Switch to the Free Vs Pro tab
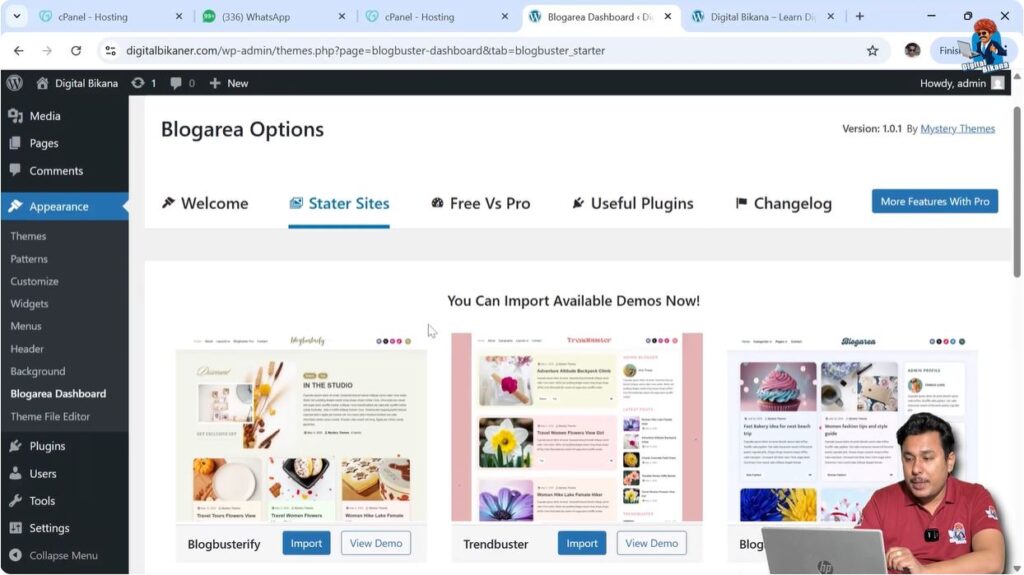Screen dimensions: 1024x575 coord(481,203)
